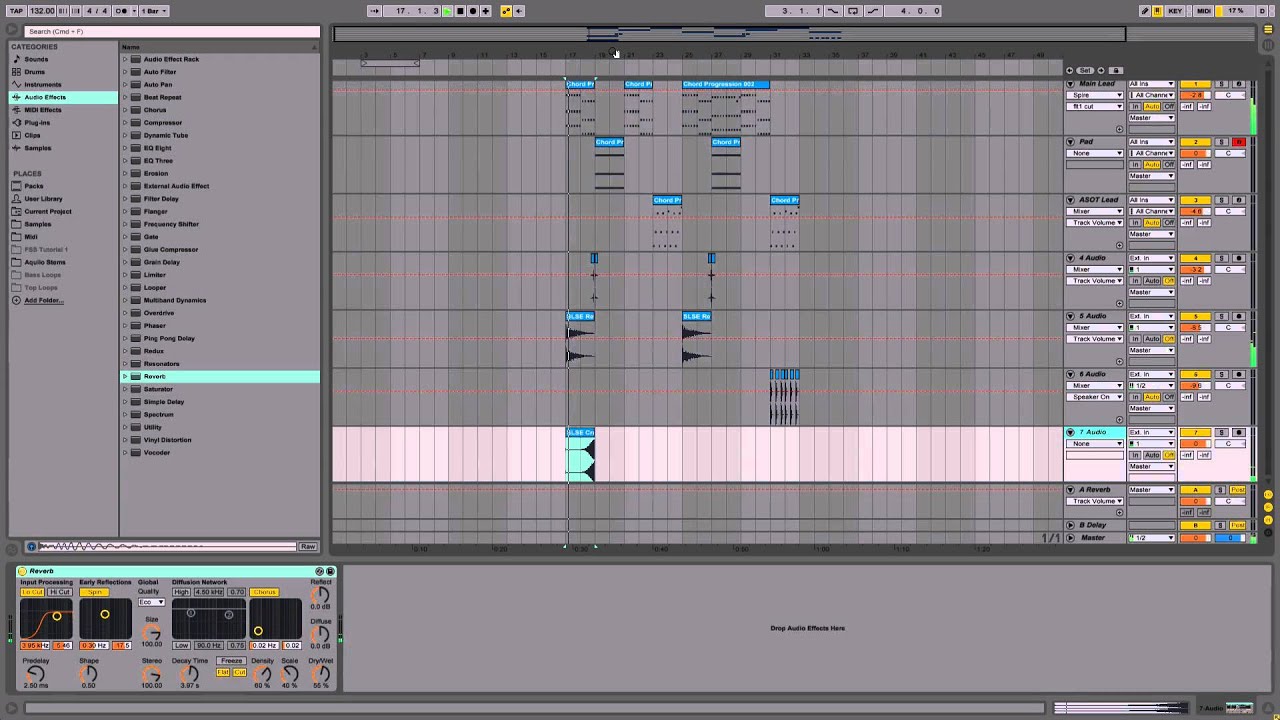Viewport: 1280px width, 720px height.
Task: Toggle the KEY map mode button
Action: pyautogui.click(x=1175, y=11)
